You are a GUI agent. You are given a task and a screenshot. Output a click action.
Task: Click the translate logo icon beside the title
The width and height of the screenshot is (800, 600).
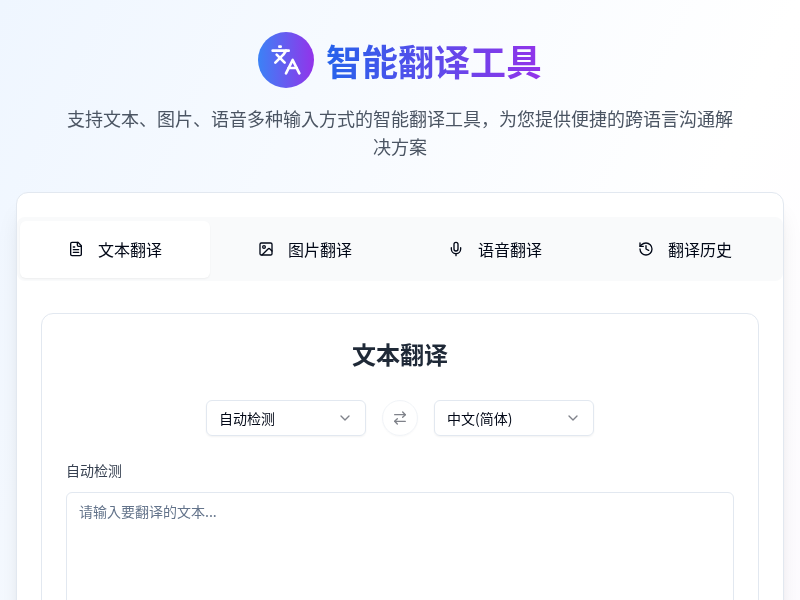point(286,60)
